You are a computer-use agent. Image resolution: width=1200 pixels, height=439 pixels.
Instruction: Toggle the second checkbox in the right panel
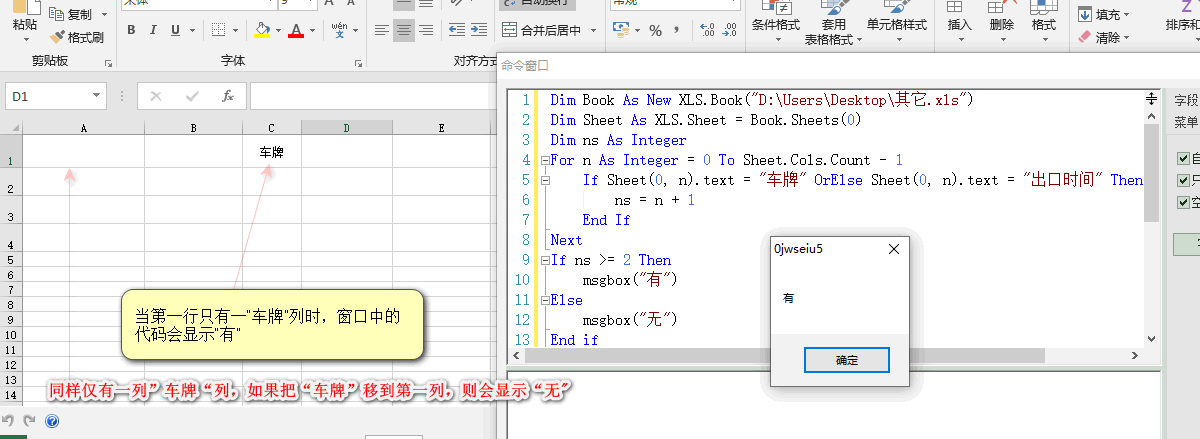click(1183, 181)
